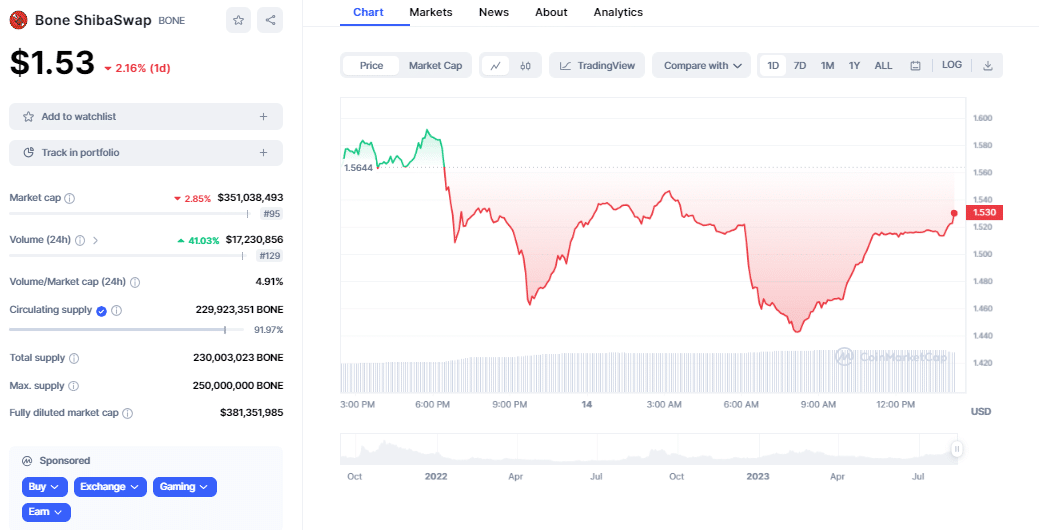The width and height of the screenshot is (1039, 530).
Task: Click the 1.530 current price label
Action: click(x=985, y=213)
